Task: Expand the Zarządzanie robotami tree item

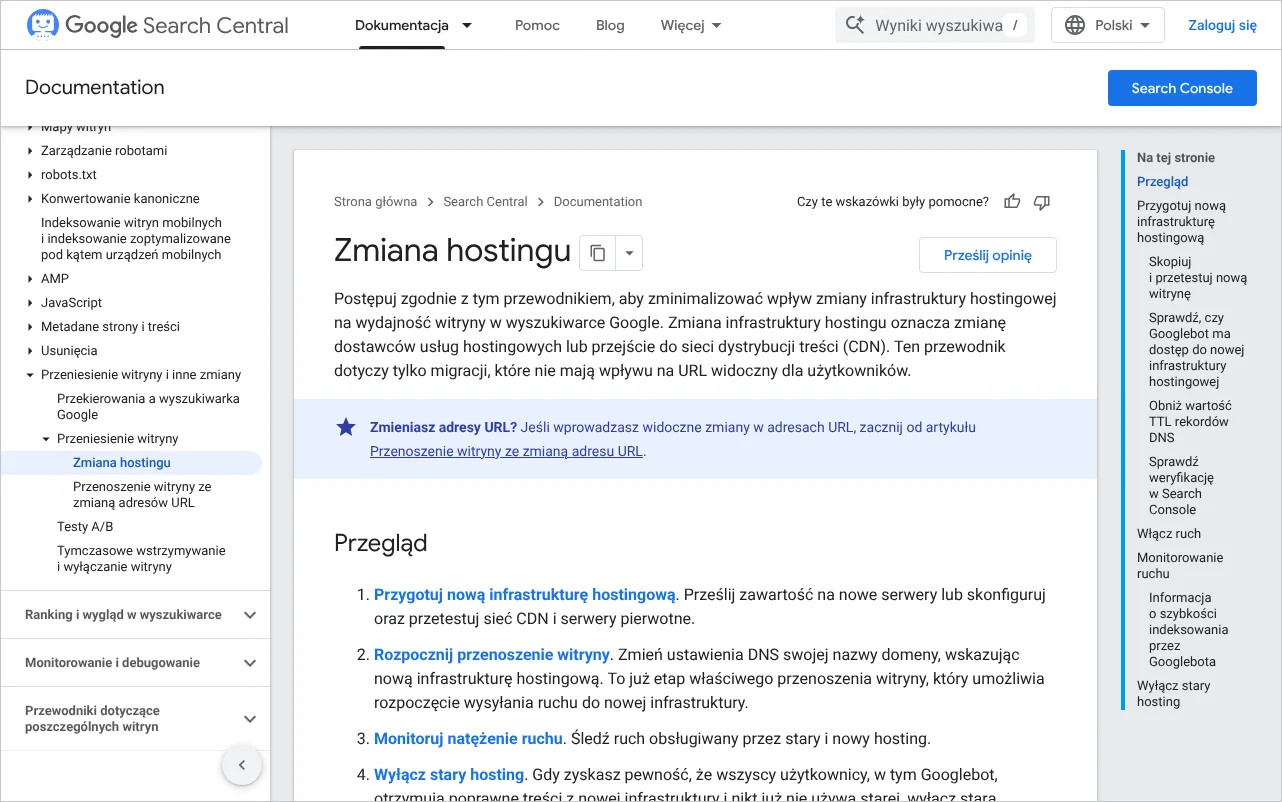Action: click(31, 151)
